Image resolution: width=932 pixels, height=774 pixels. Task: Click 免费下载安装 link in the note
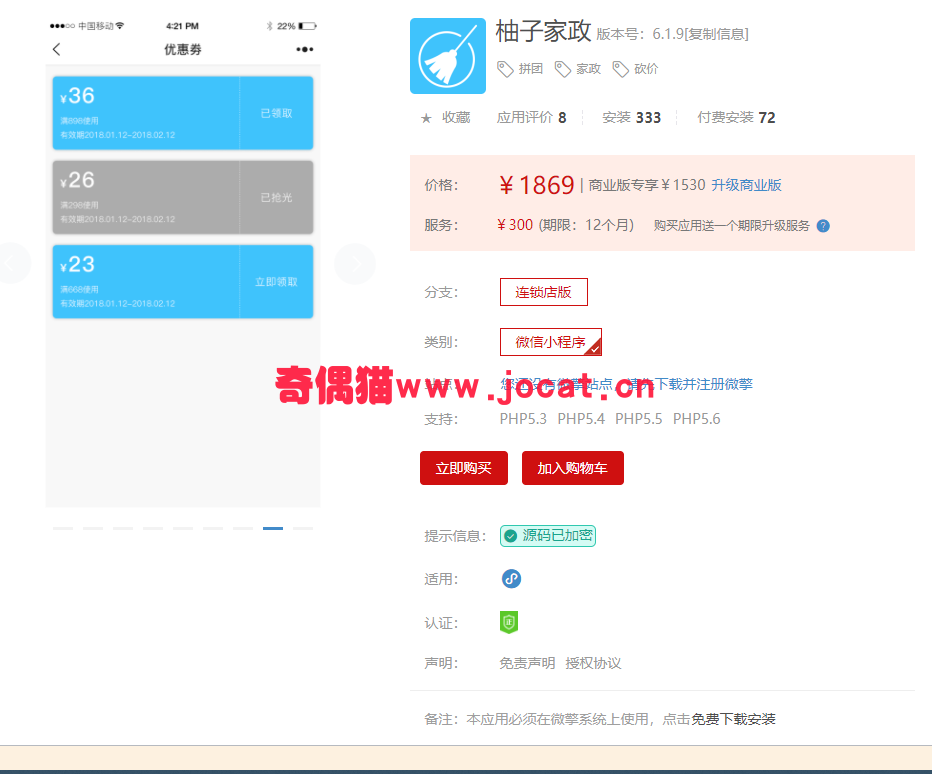point(733,719)
